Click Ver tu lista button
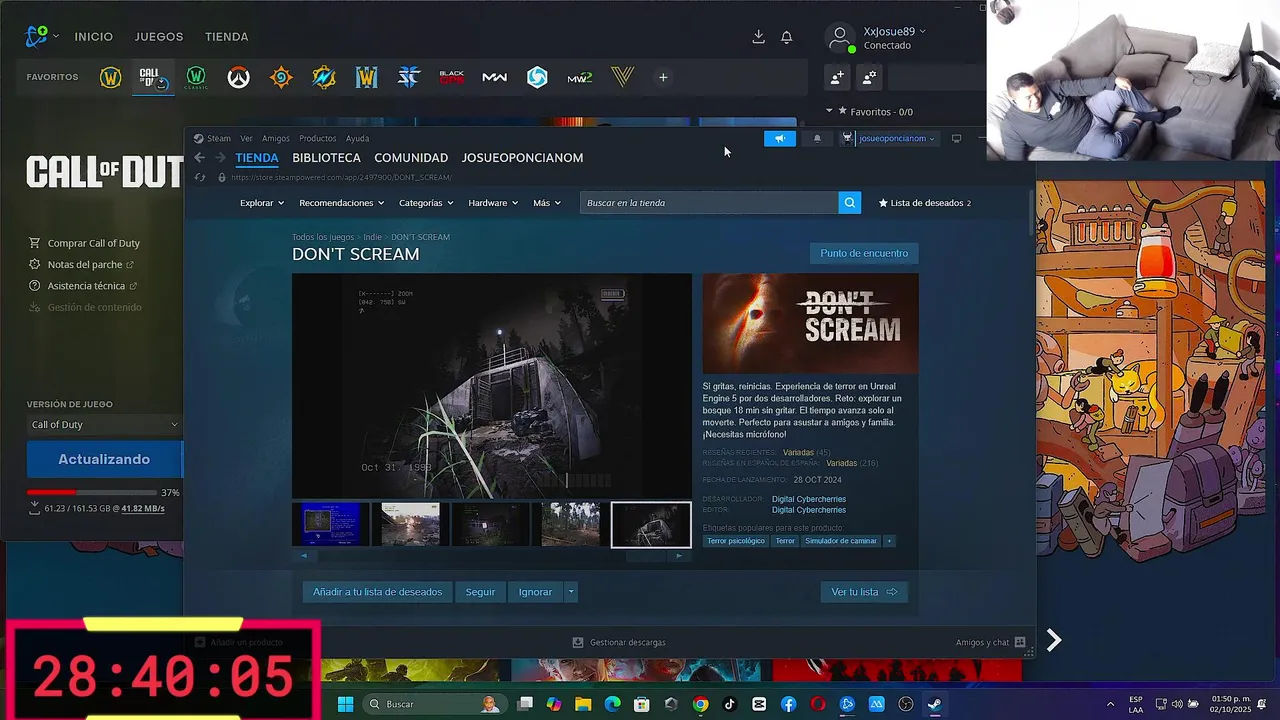This screenshot has width=1280, height=720. click(864, 592)
